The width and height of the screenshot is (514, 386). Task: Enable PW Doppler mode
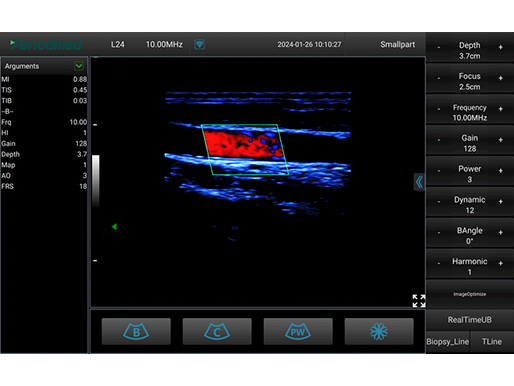298,331
